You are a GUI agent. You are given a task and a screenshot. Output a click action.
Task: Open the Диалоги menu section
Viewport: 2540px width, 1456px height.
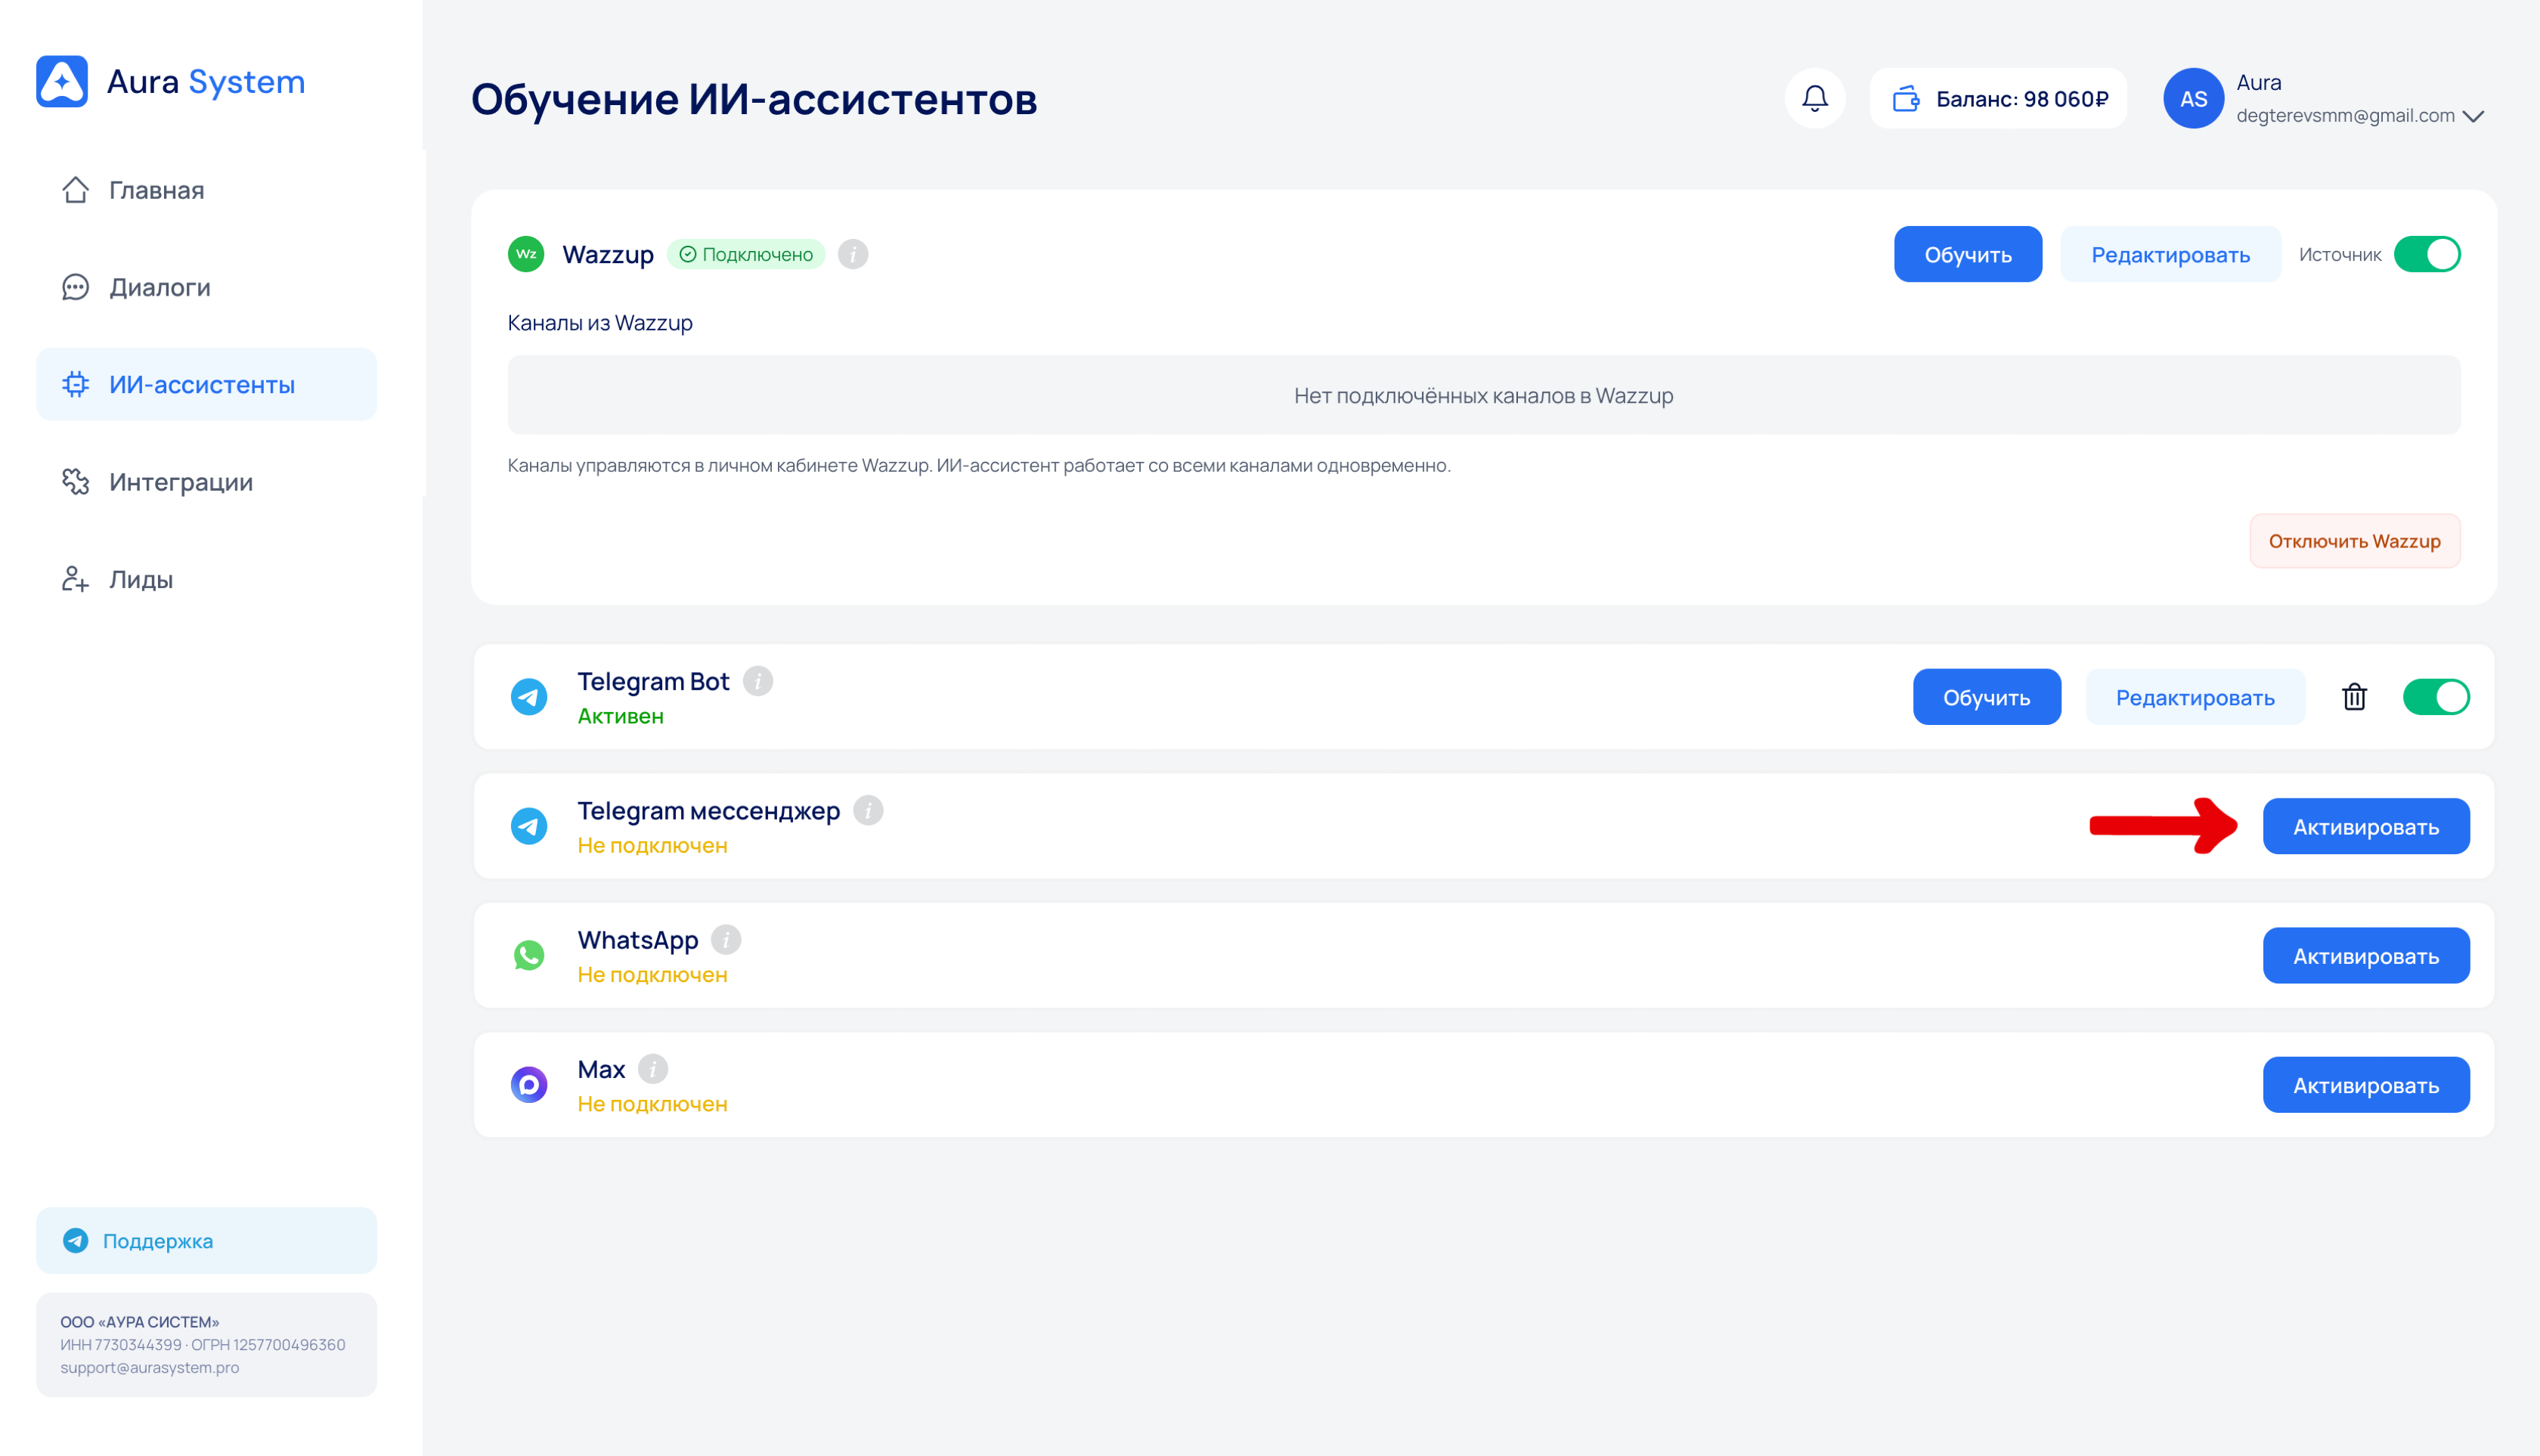pos(160,287)
